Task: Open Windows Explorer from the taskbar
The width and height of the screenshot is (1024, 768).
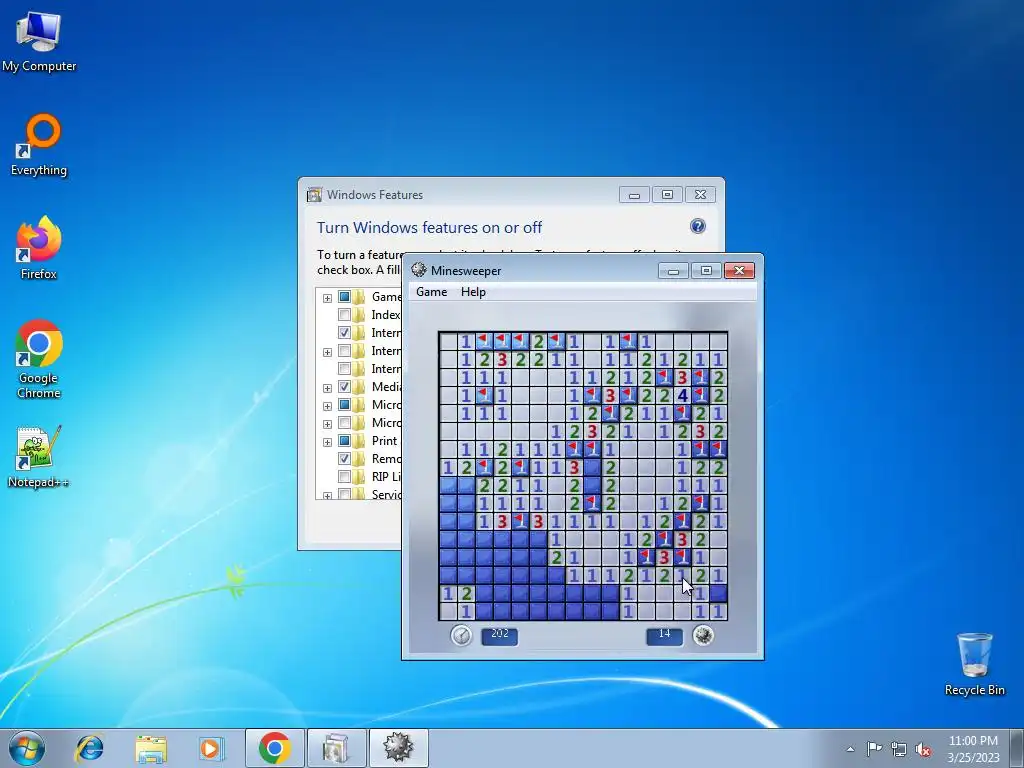Action: click(x=151, y=748)
